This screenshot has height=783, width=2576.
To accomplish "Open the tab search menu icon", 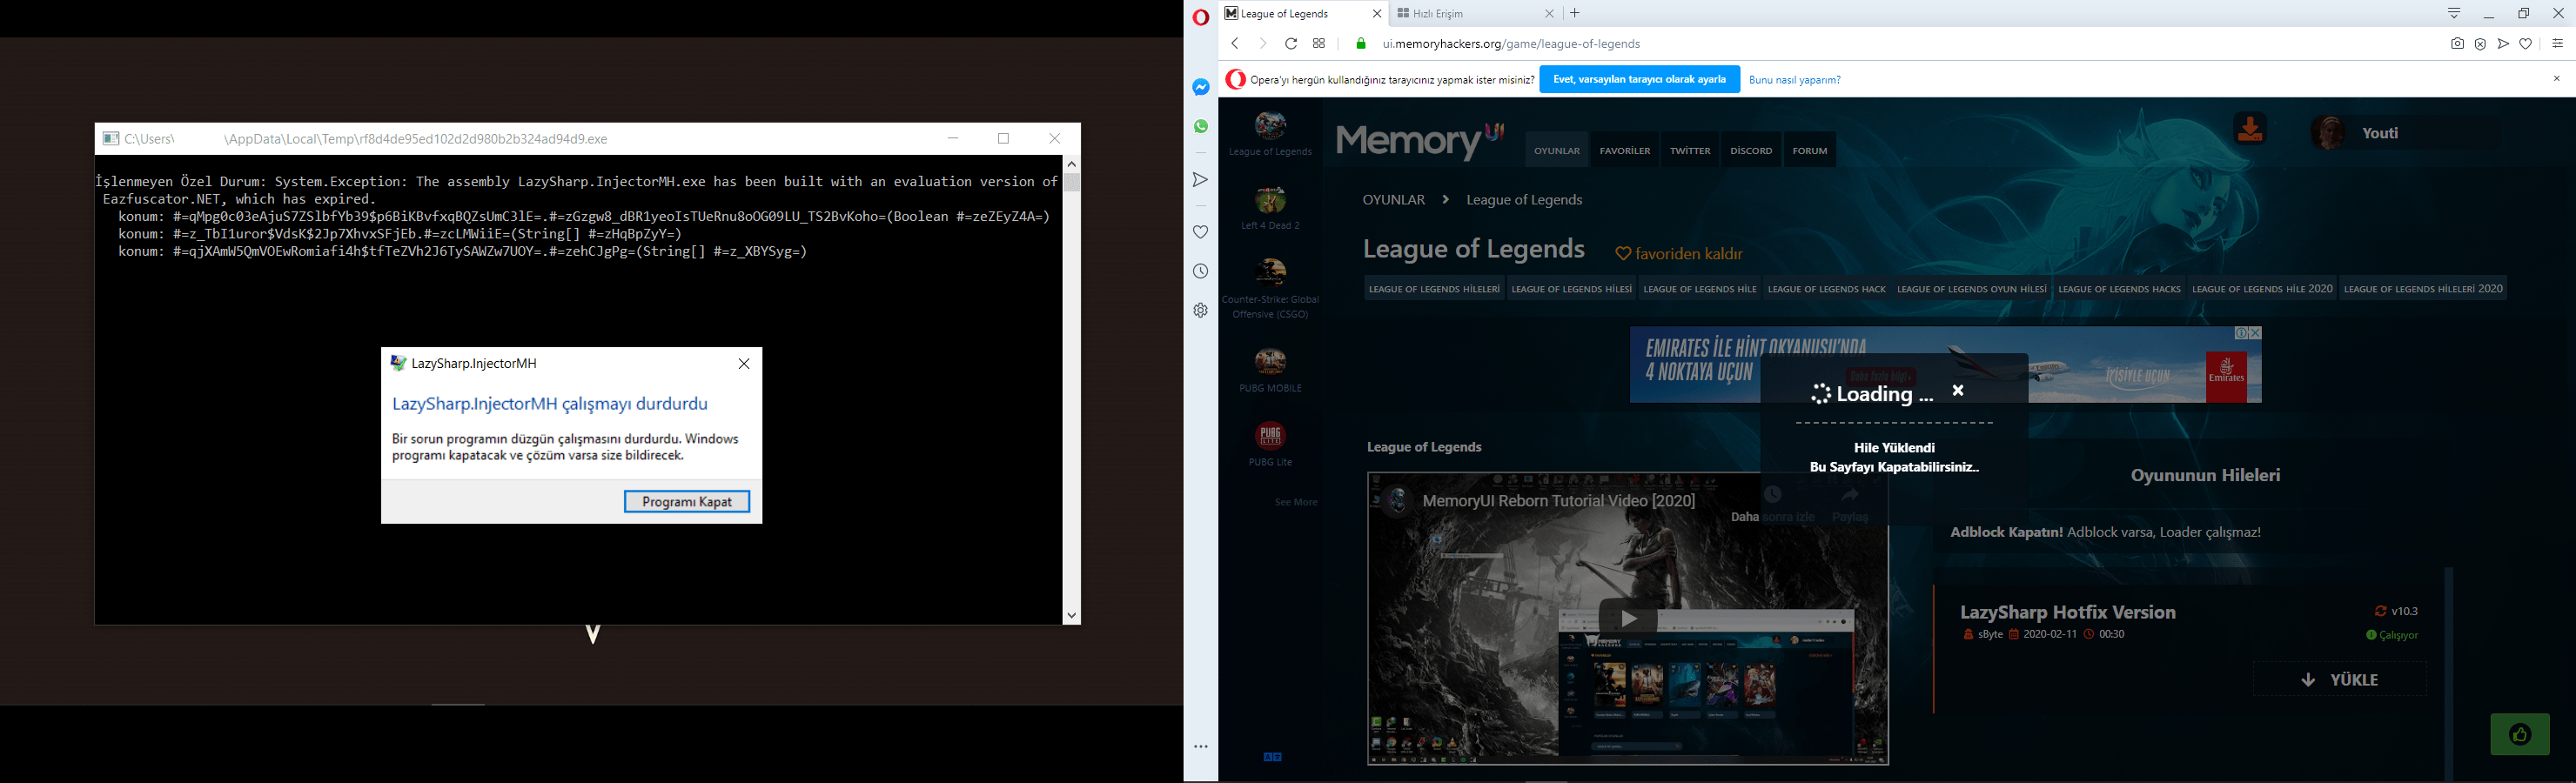I will 2454,14.
